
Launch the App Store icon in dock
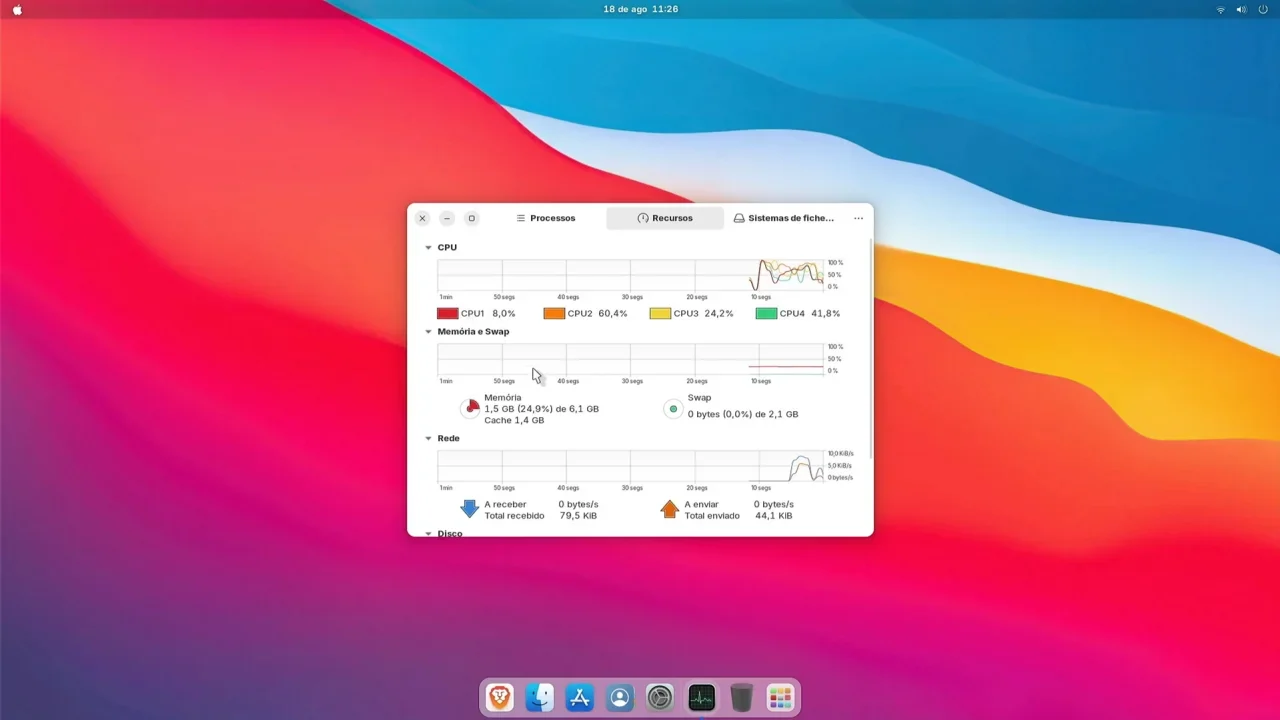[580, 697]
